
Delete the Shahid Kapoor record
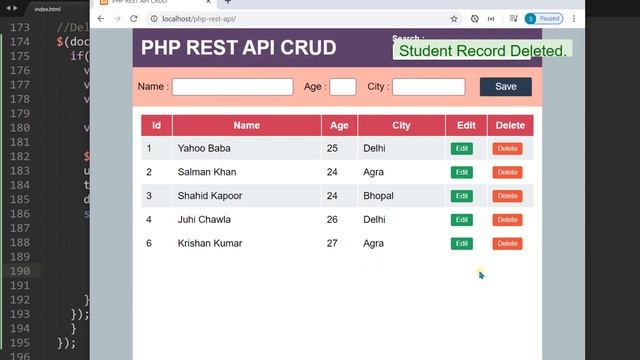coord(507,196)
